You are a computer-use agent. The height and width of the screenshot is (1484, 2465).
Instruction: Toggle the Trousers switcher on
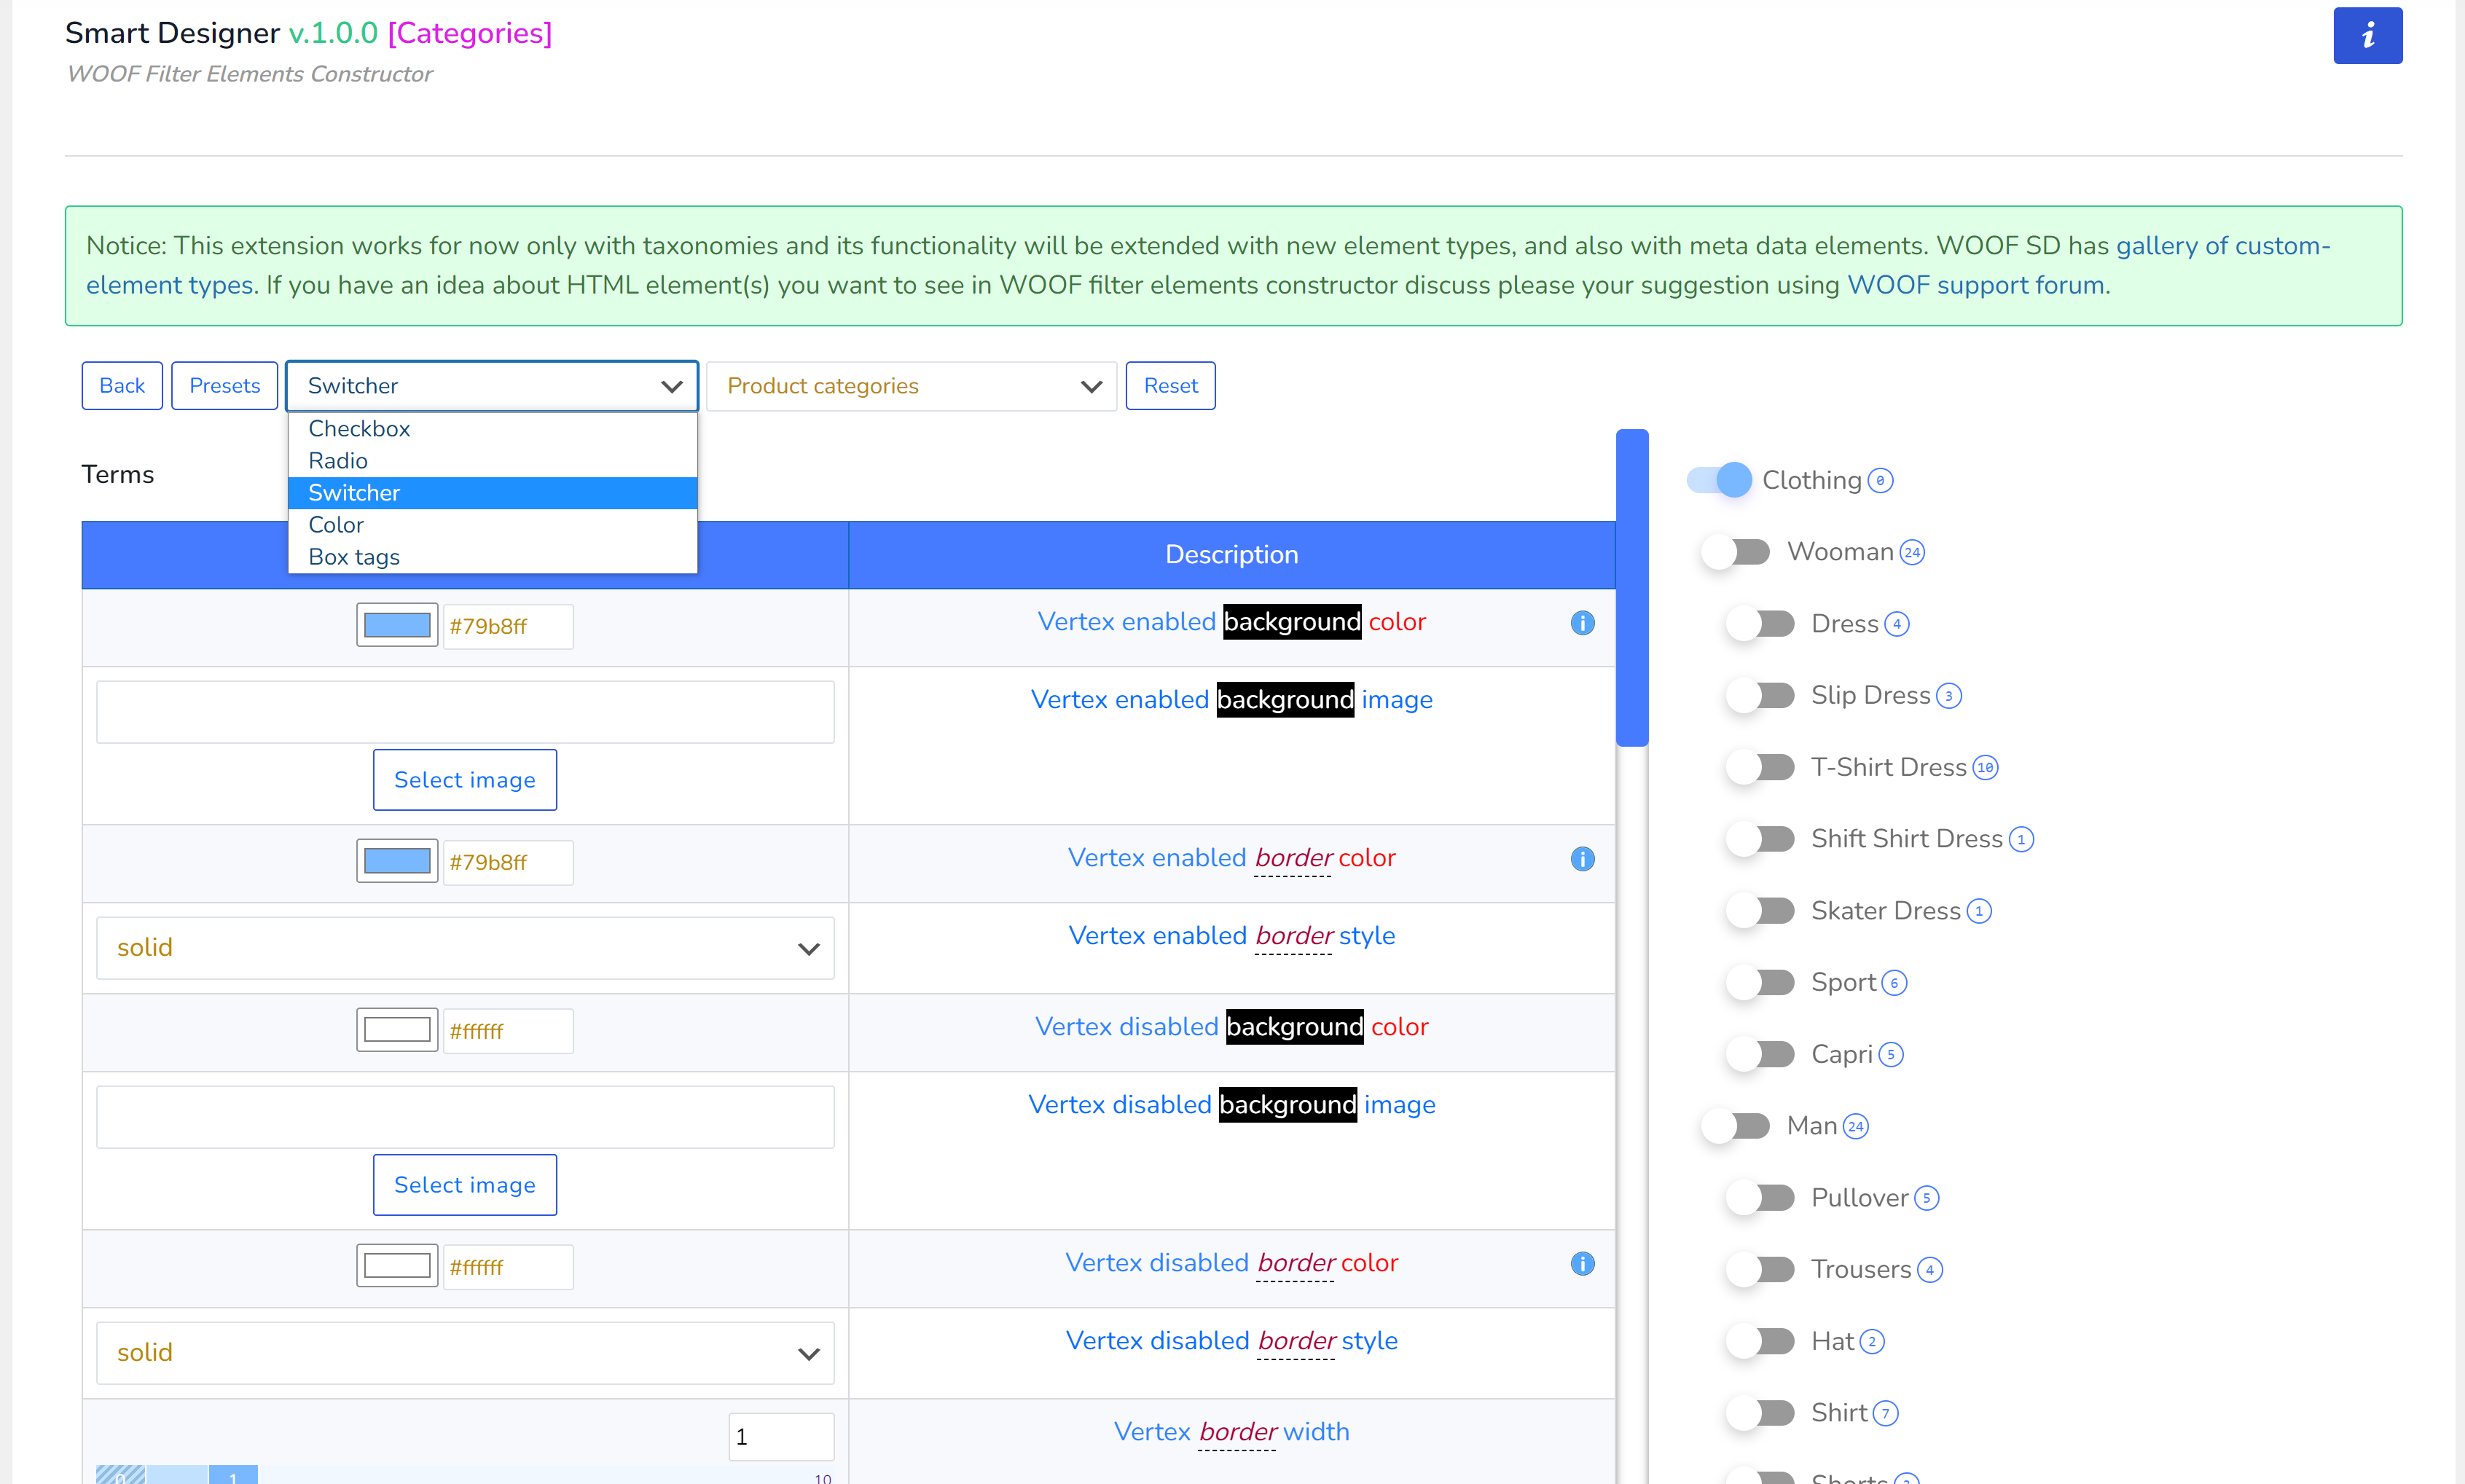point(1760,1270)
